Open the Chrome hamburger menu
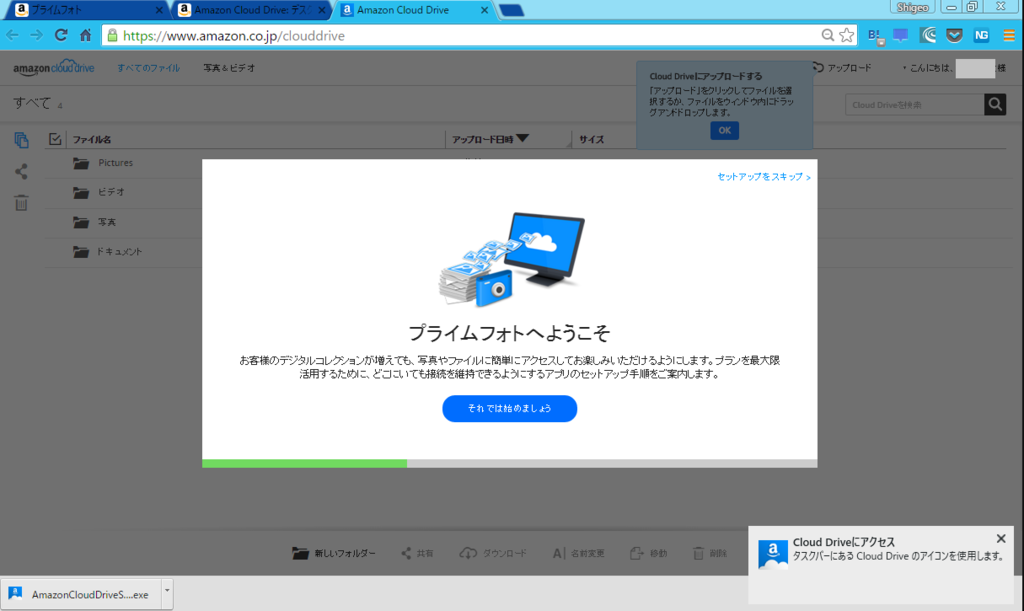 tap(1009, 35)
